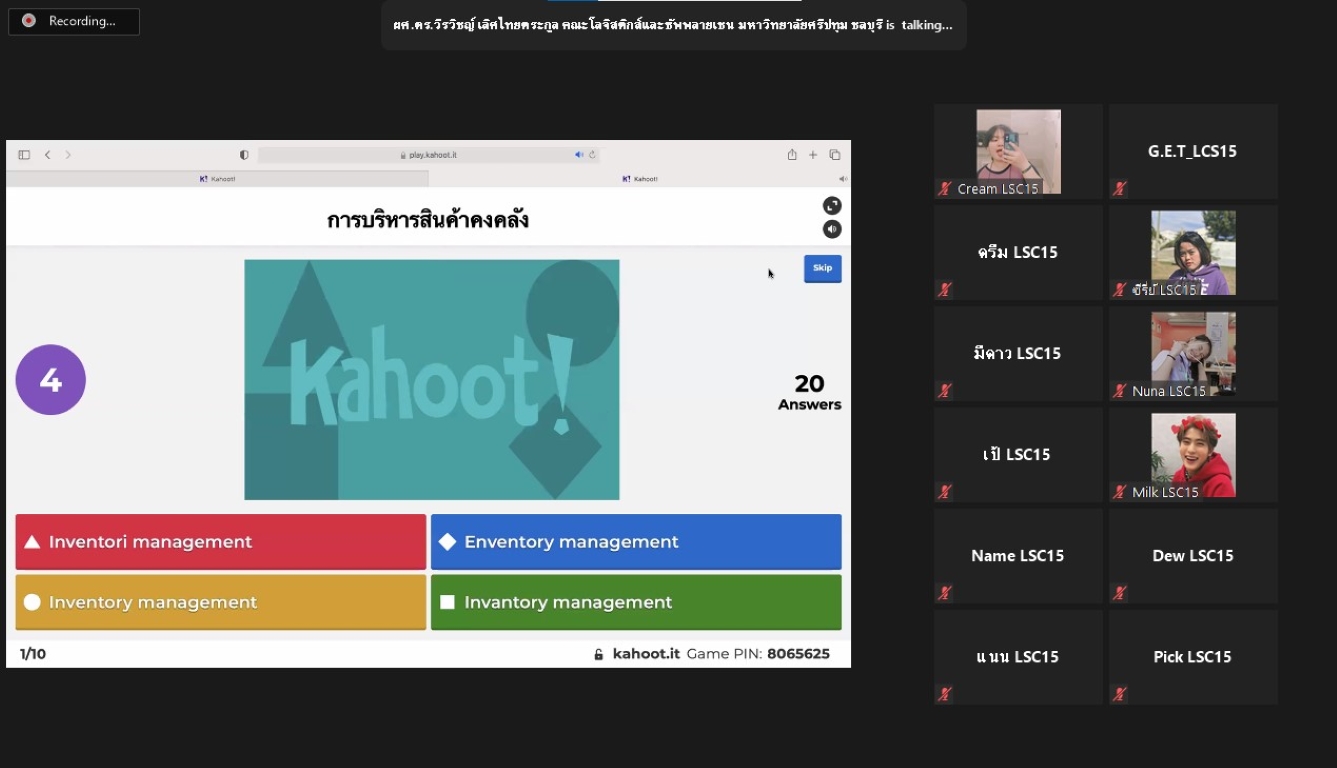Click the play.kahoot.it address bar

pos(428,155)
